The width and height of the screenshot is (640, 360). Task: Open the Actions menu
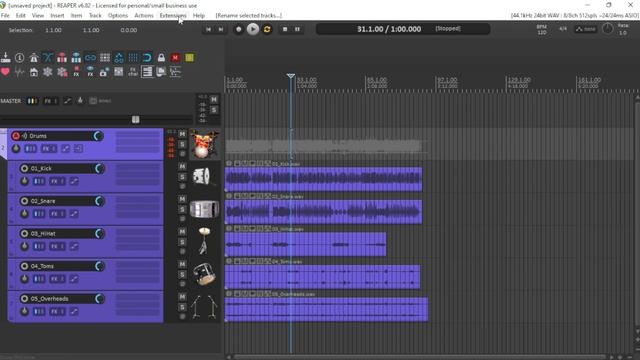tap(144, 16)
